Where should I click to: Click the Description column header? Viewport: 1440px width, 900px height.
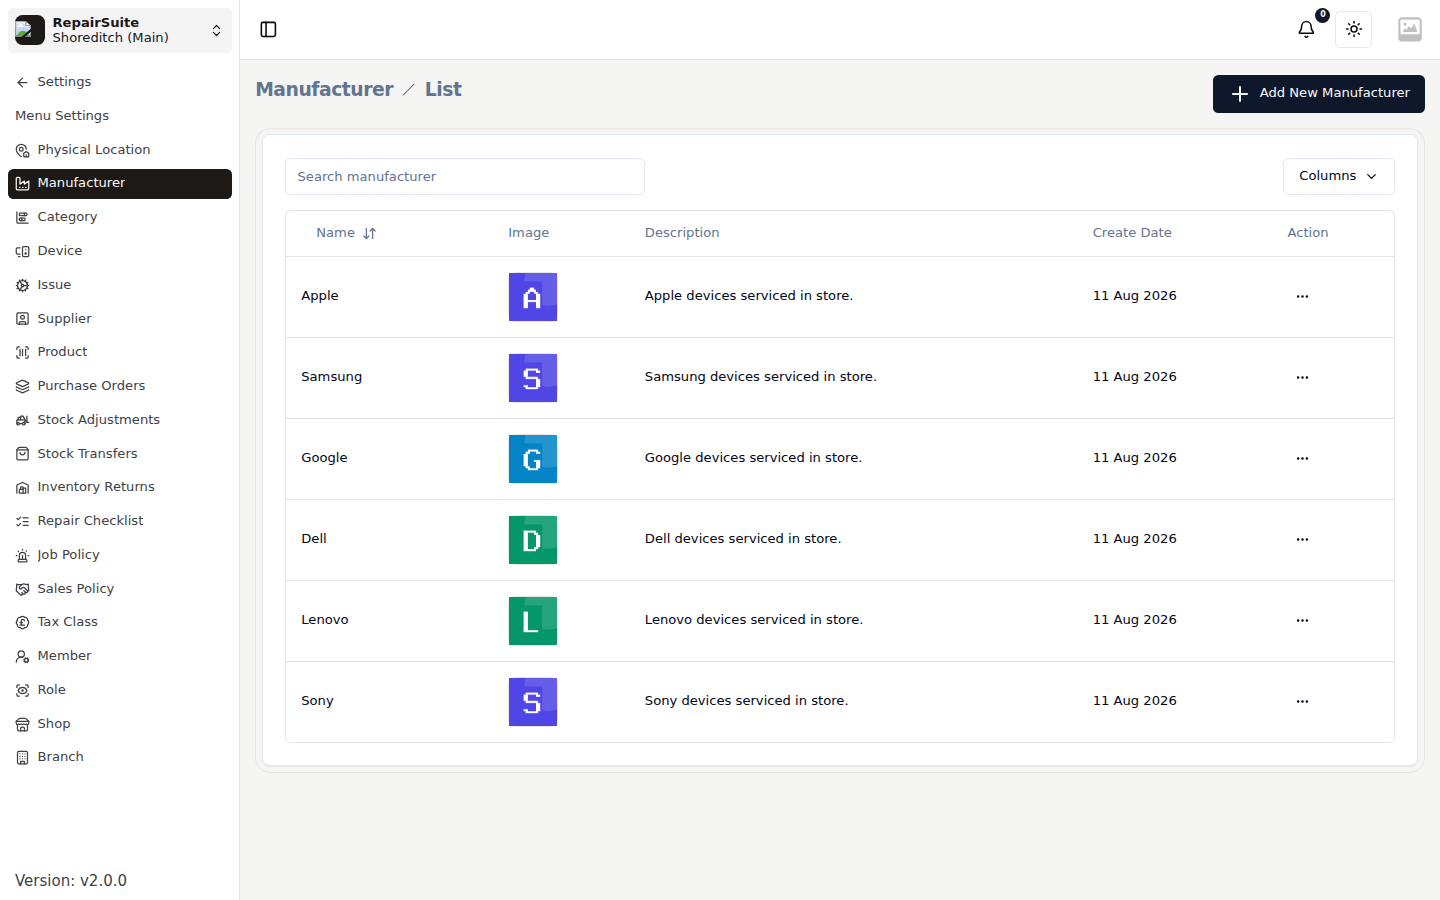click(x=682, y=233)
